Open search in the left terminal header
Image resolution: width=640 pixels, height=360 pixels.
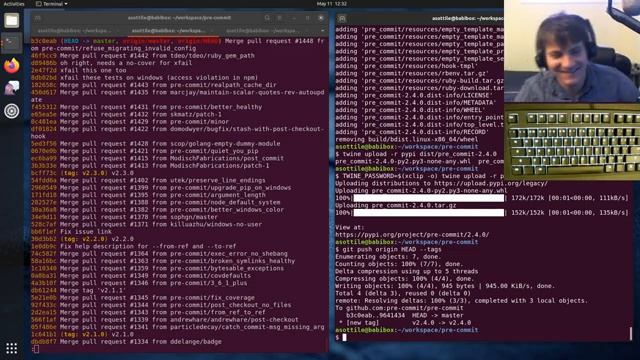267,18
